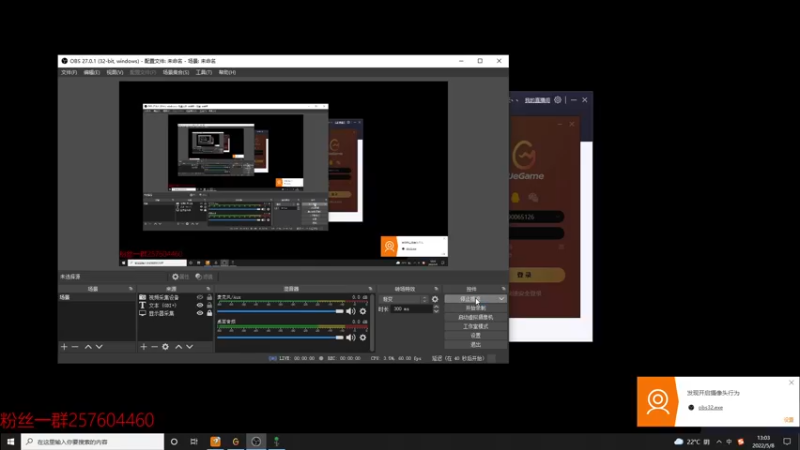Move the scene down in the Scenes list
Image resolution: width=800 pixels, height=450 pixels.
coord(99,347)
